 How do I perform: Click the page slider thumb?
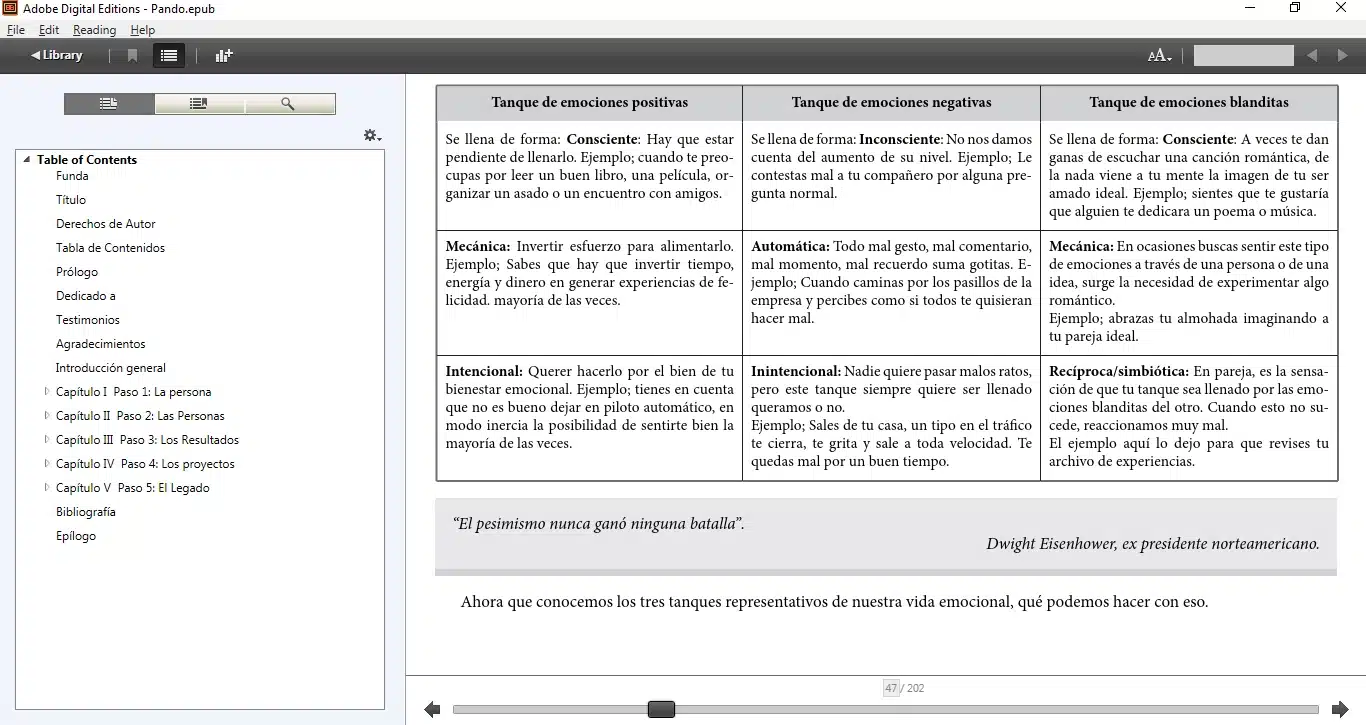[x=661, y=709]
